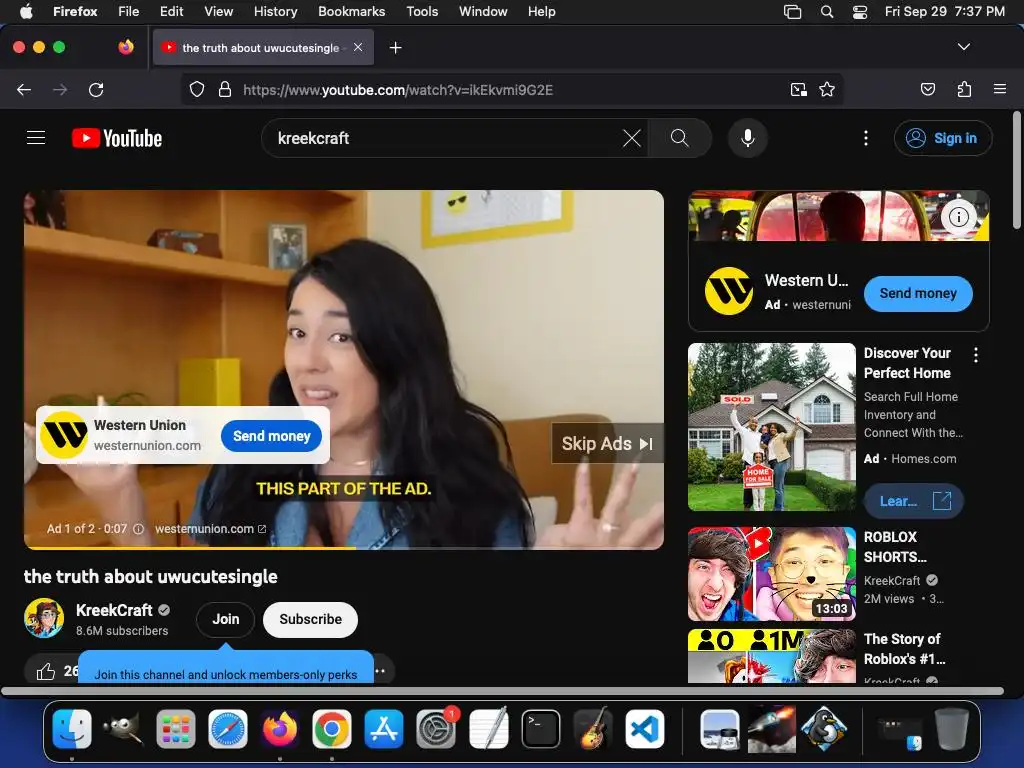Select the truth about uwucutesingle tab
This screenshot has width=1024, height=768.
point(261,48)
